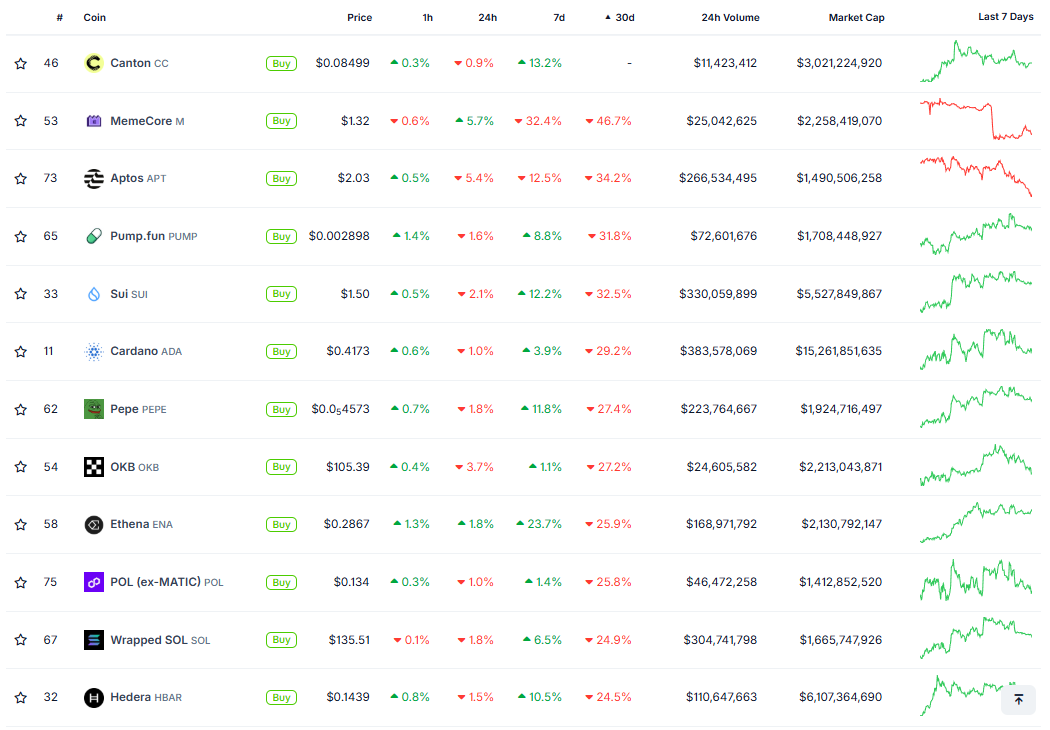Click the Pepe frog icon
The width and height of the screenshot is (1050, 730).
click(93, 409)
